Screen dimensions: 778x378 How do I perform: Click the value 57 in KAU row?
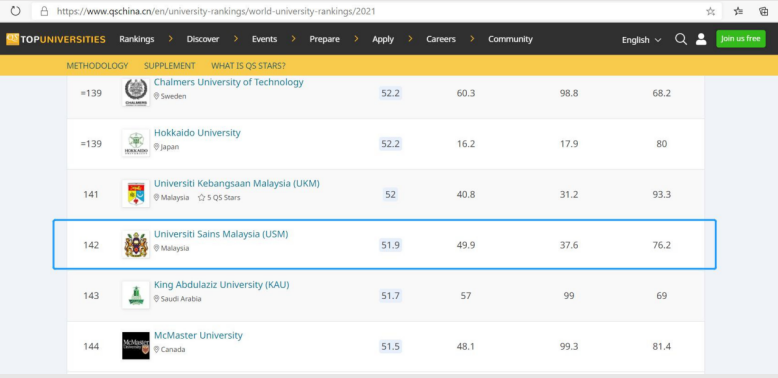[x=465, y=296]
